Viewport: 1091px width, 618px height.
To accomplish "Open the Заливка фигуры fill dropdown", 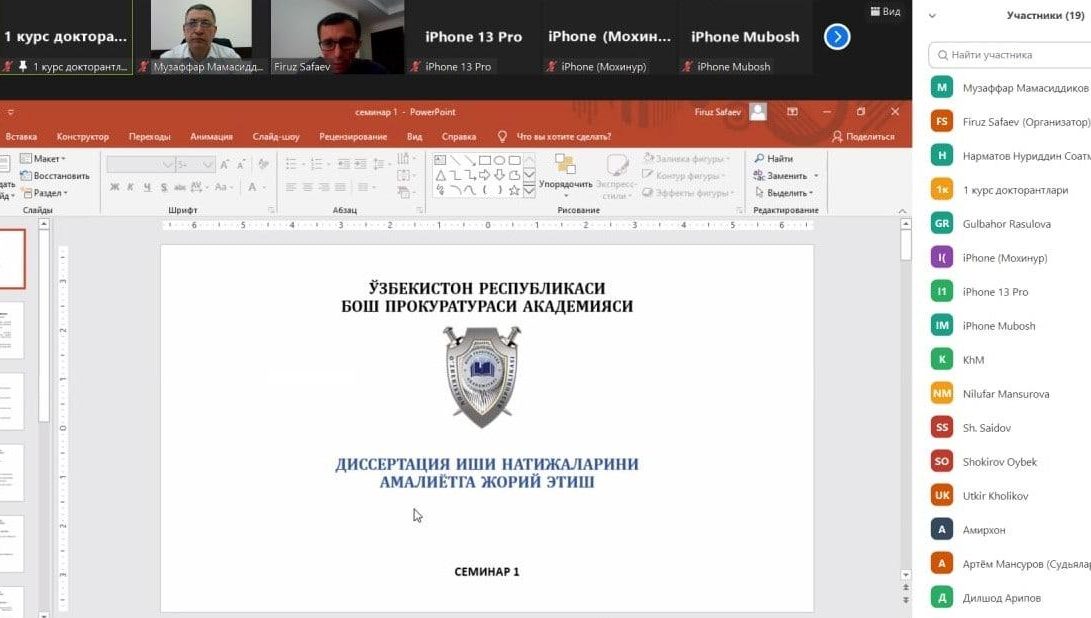I will tap(686, 159).
